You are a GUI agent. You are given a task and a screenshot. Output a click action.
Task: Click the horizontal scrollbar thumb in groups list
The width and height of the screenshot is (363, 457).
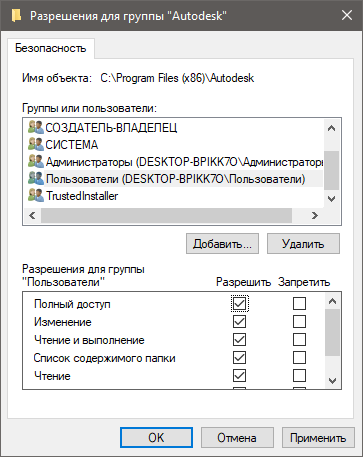click(x=166, y=216)
